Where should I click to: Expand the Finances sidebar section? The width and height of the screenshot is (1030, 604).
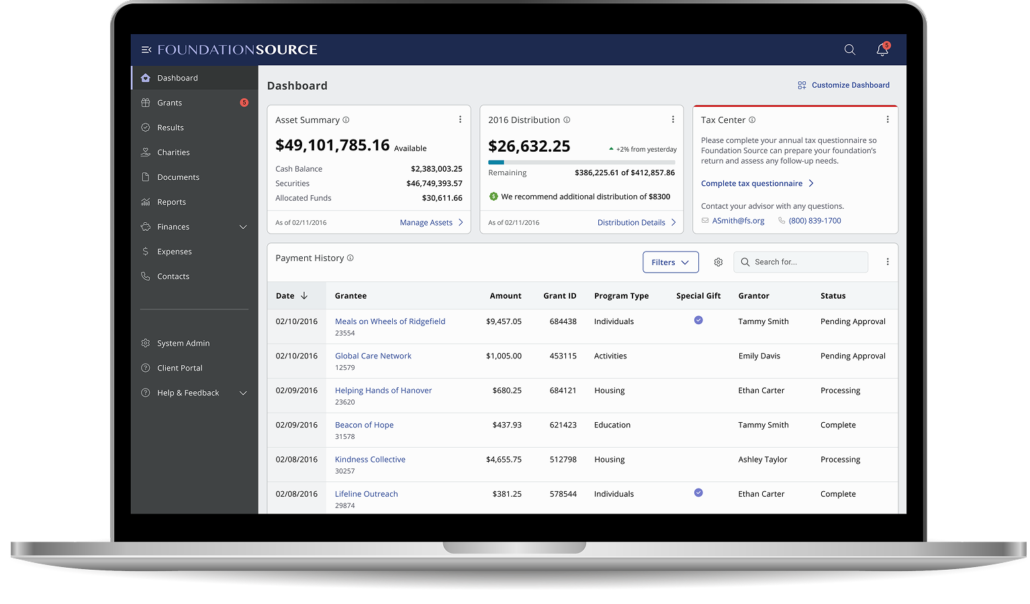point(243,227)
